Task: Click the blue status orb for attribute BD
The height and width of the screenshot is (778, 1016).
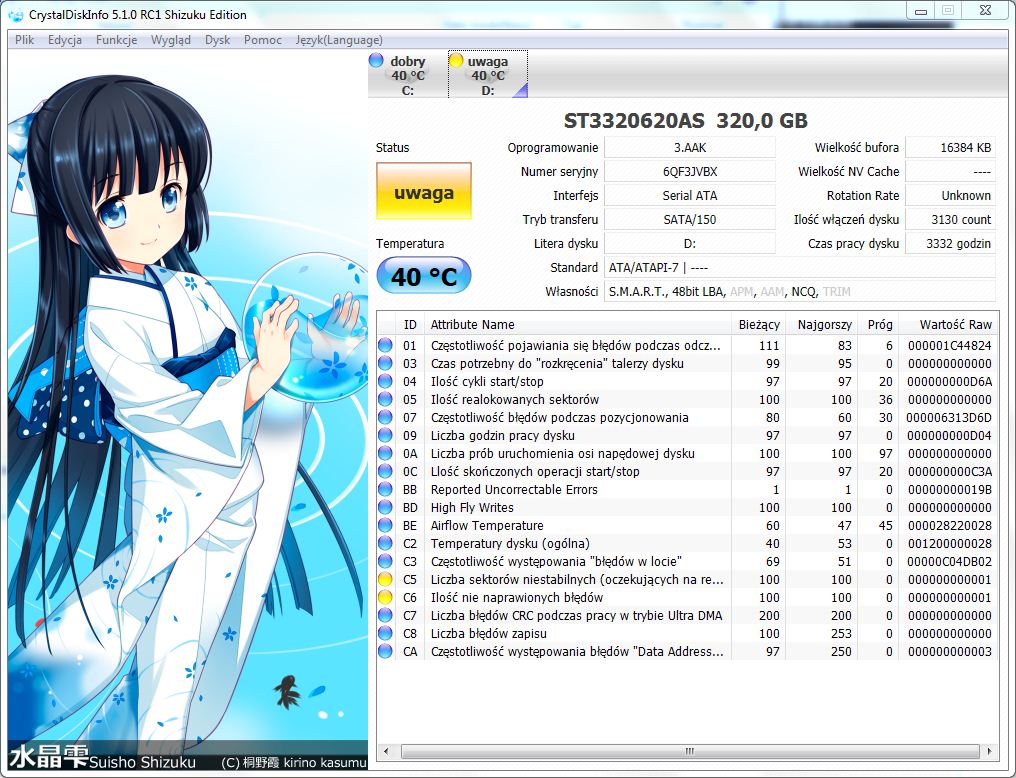Action: click(386, 507)
